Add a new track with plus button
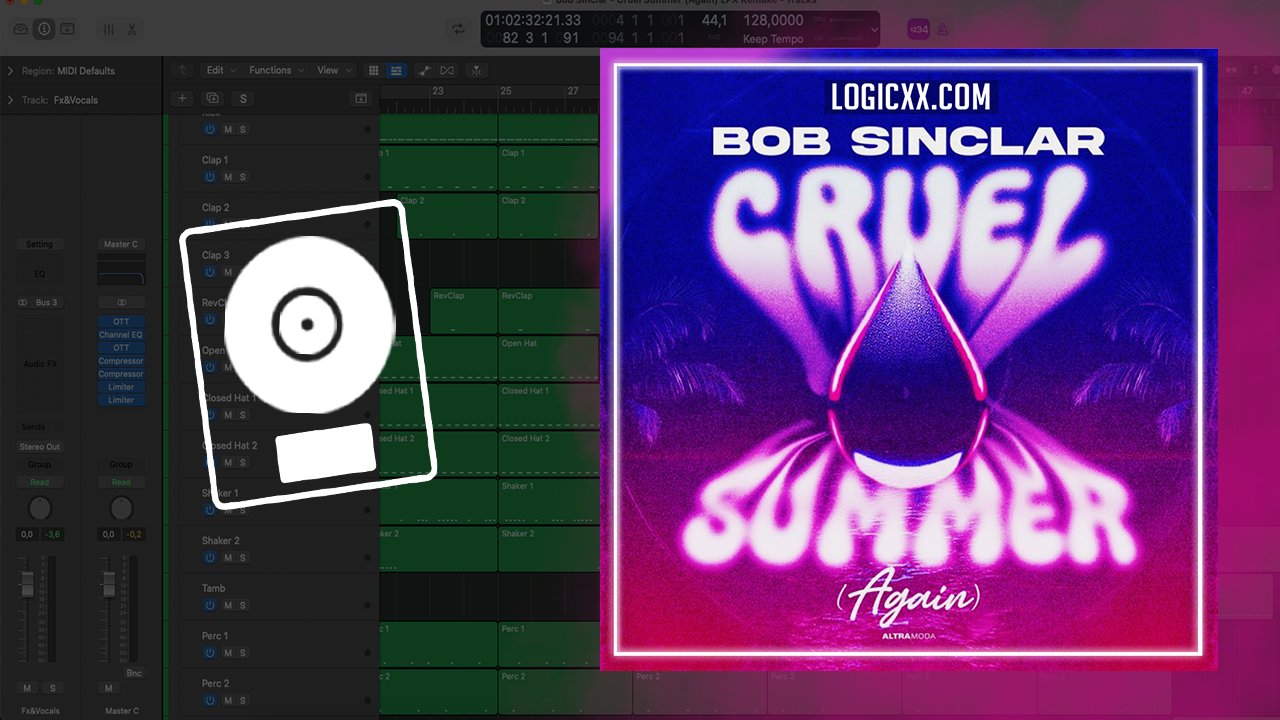The image size is (1280, 720). pyautogui.click(x=182, y=98)
